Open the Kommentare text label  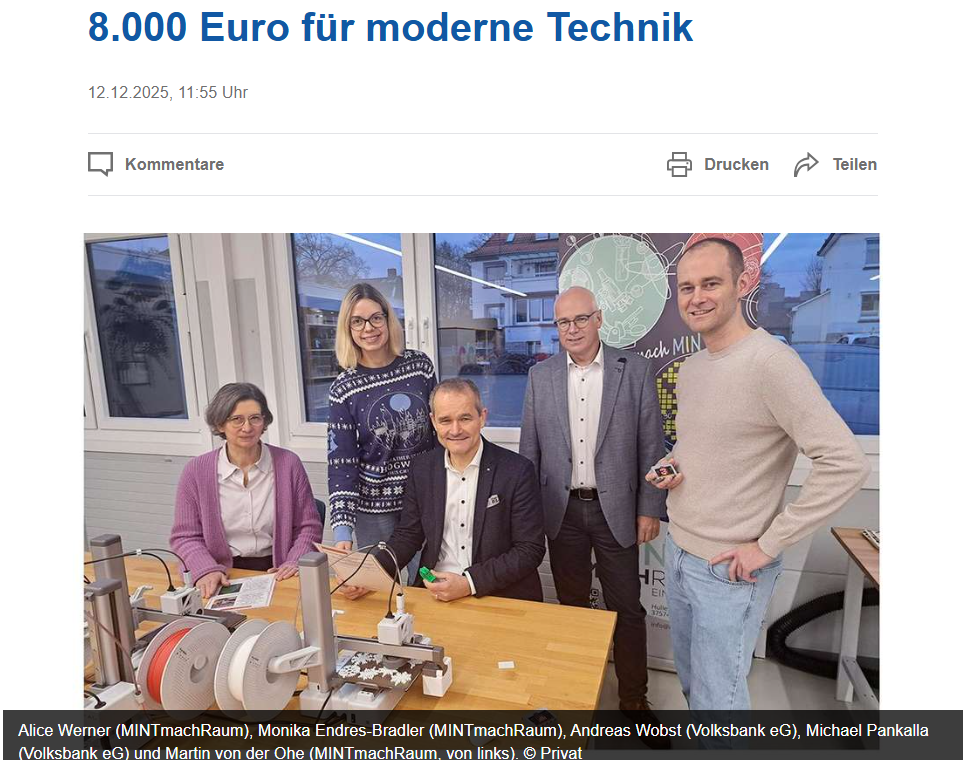(x=175, y=164)
